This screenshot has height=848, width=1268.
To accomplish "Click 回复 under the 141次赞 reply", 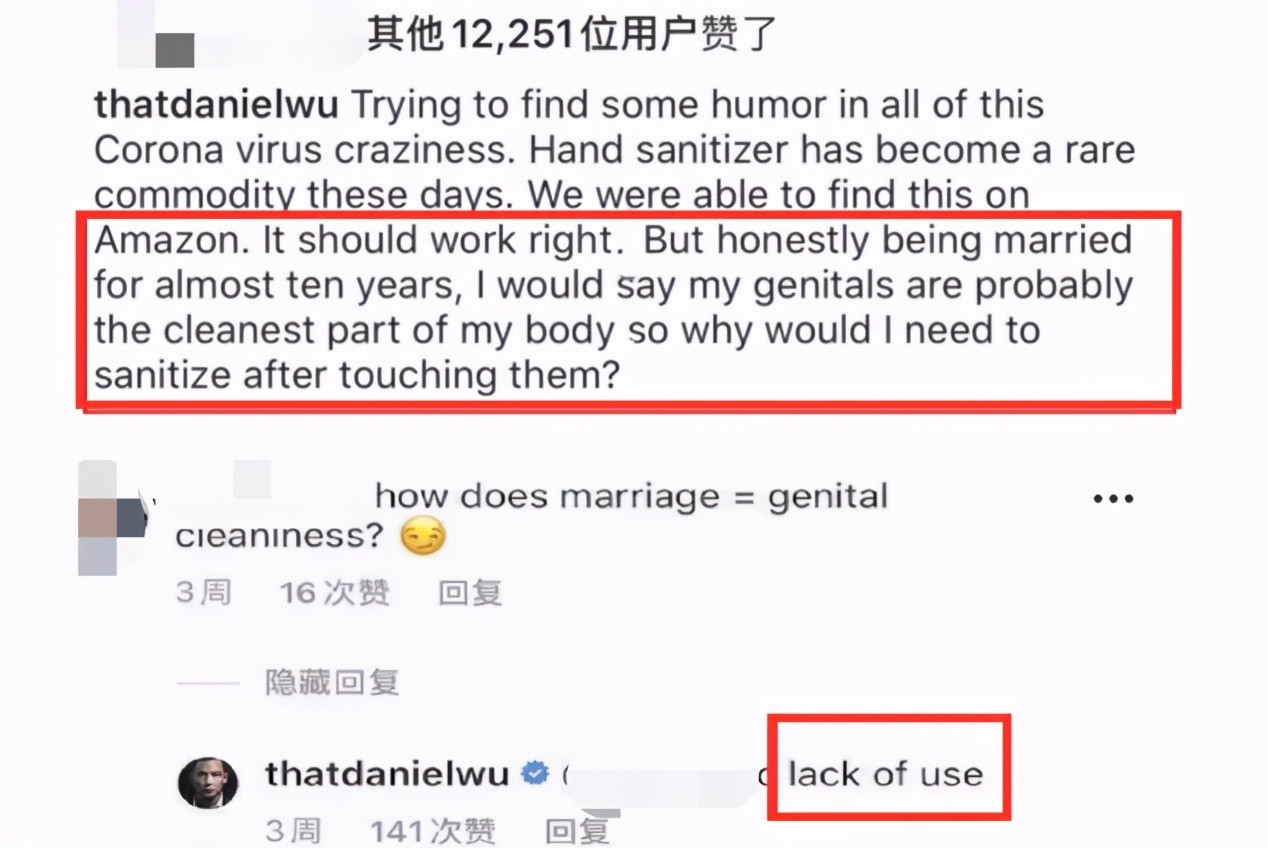I will pos(577,829).
